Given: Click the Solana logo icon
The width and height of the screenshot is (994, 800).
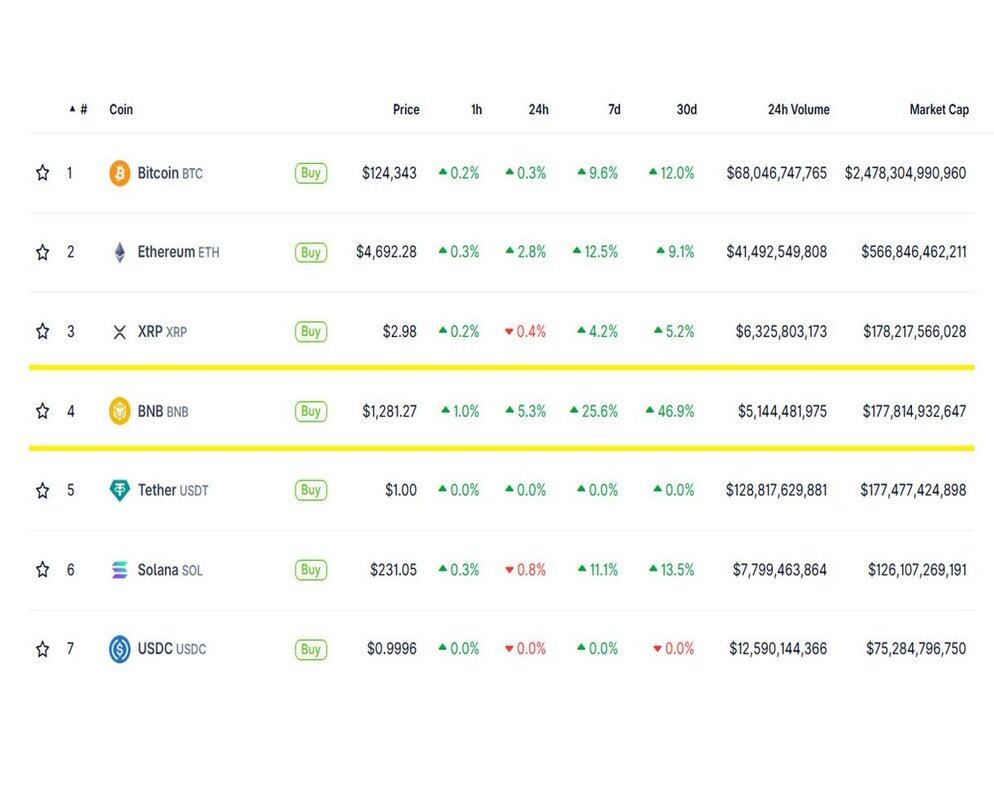Looking at the screenshot, I should click(x=120, y=570).
